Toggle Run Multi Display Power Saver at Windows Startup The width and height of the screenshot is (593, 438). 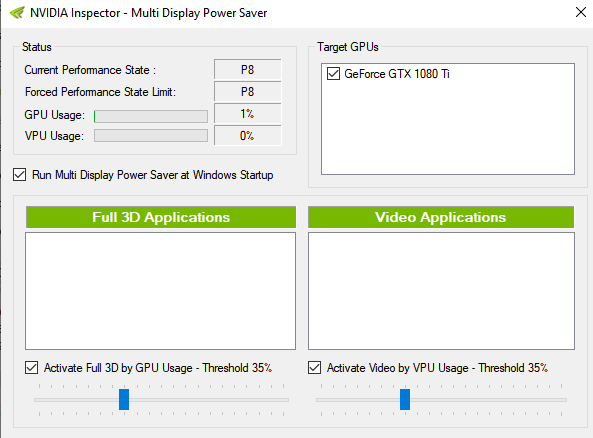[x=20, y=175]
